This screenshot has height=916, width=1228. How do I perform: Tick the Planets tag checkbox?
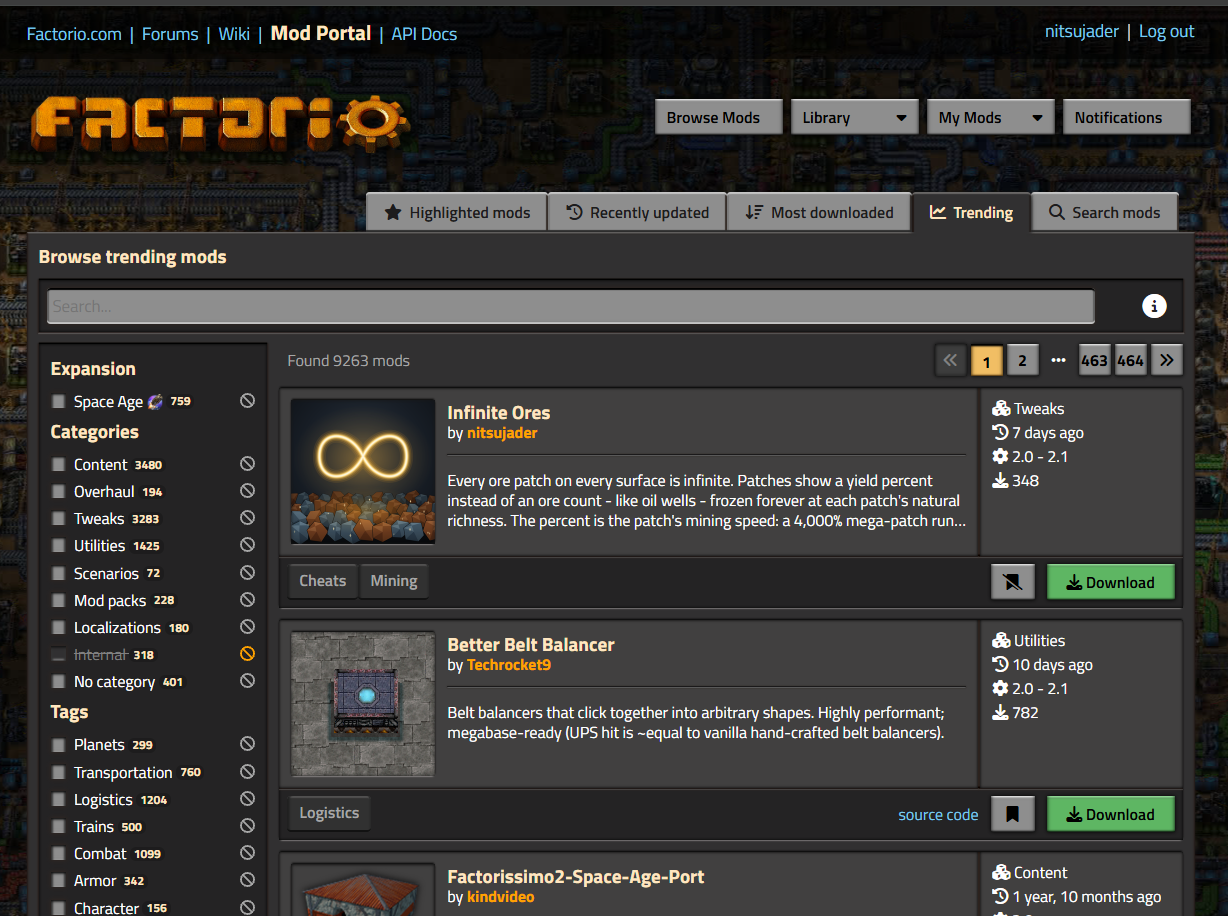pos(59,744)
